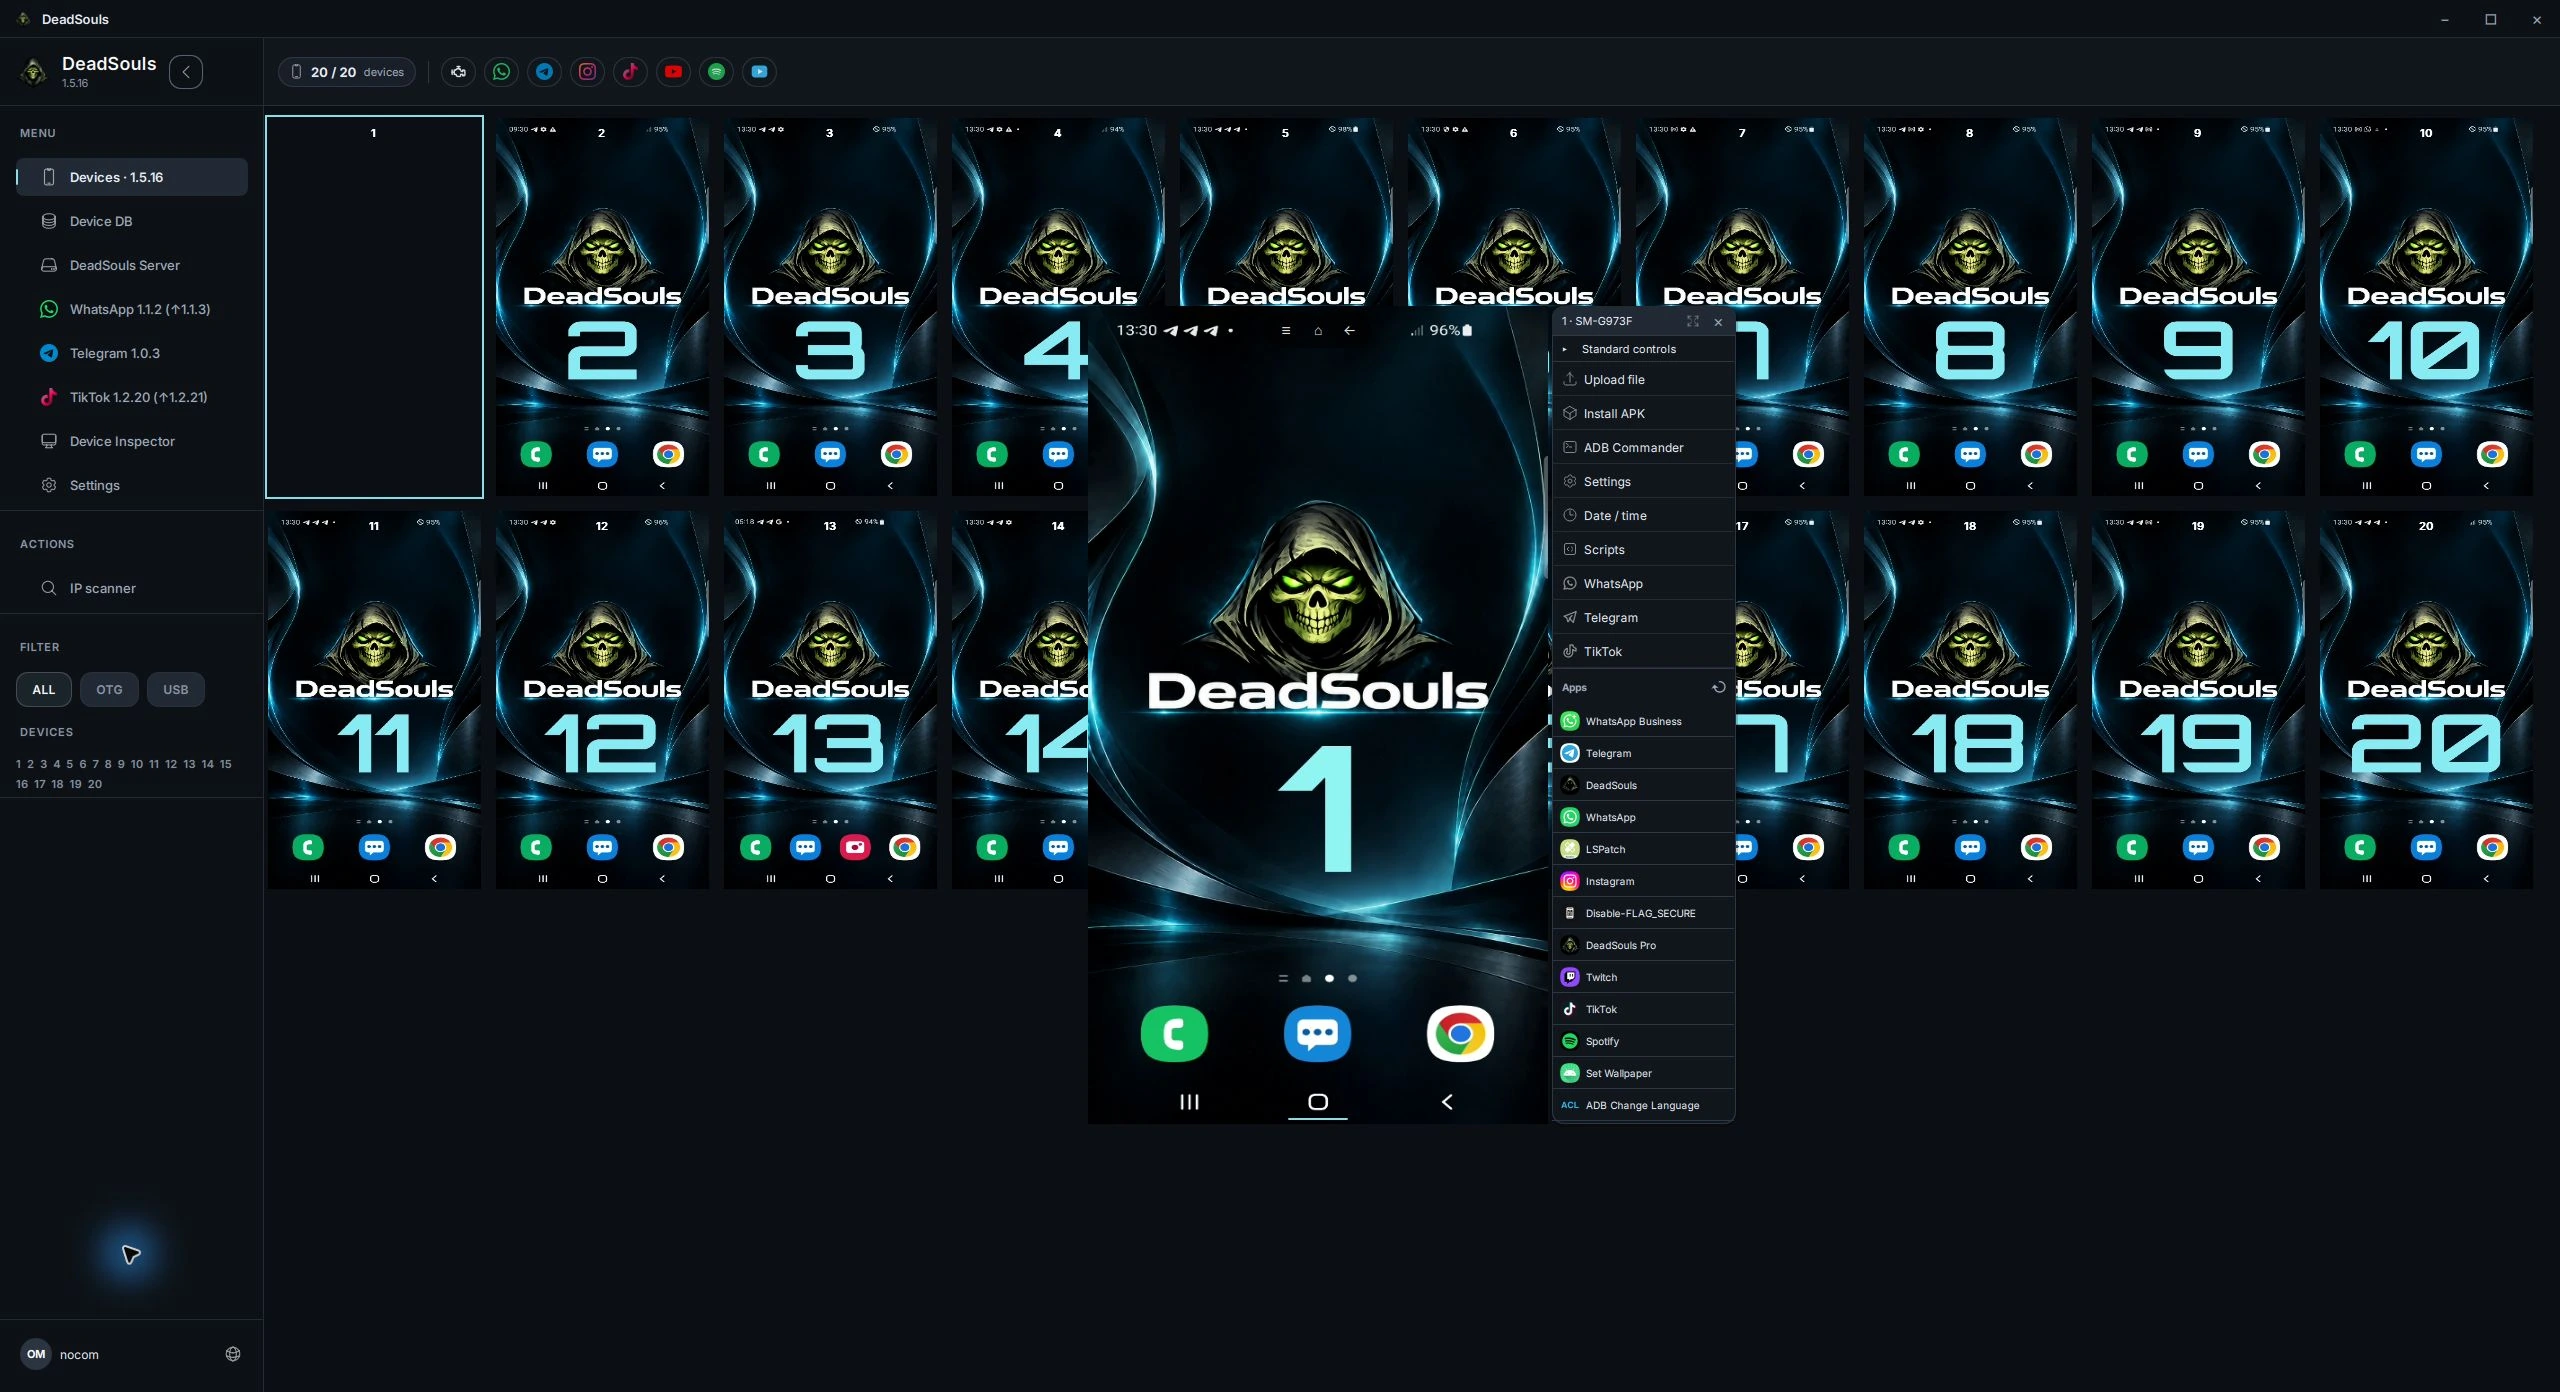Open DeadSouls Server menu item
The height and width of the screenshot is (1392, 2560).
click(132, 265)
